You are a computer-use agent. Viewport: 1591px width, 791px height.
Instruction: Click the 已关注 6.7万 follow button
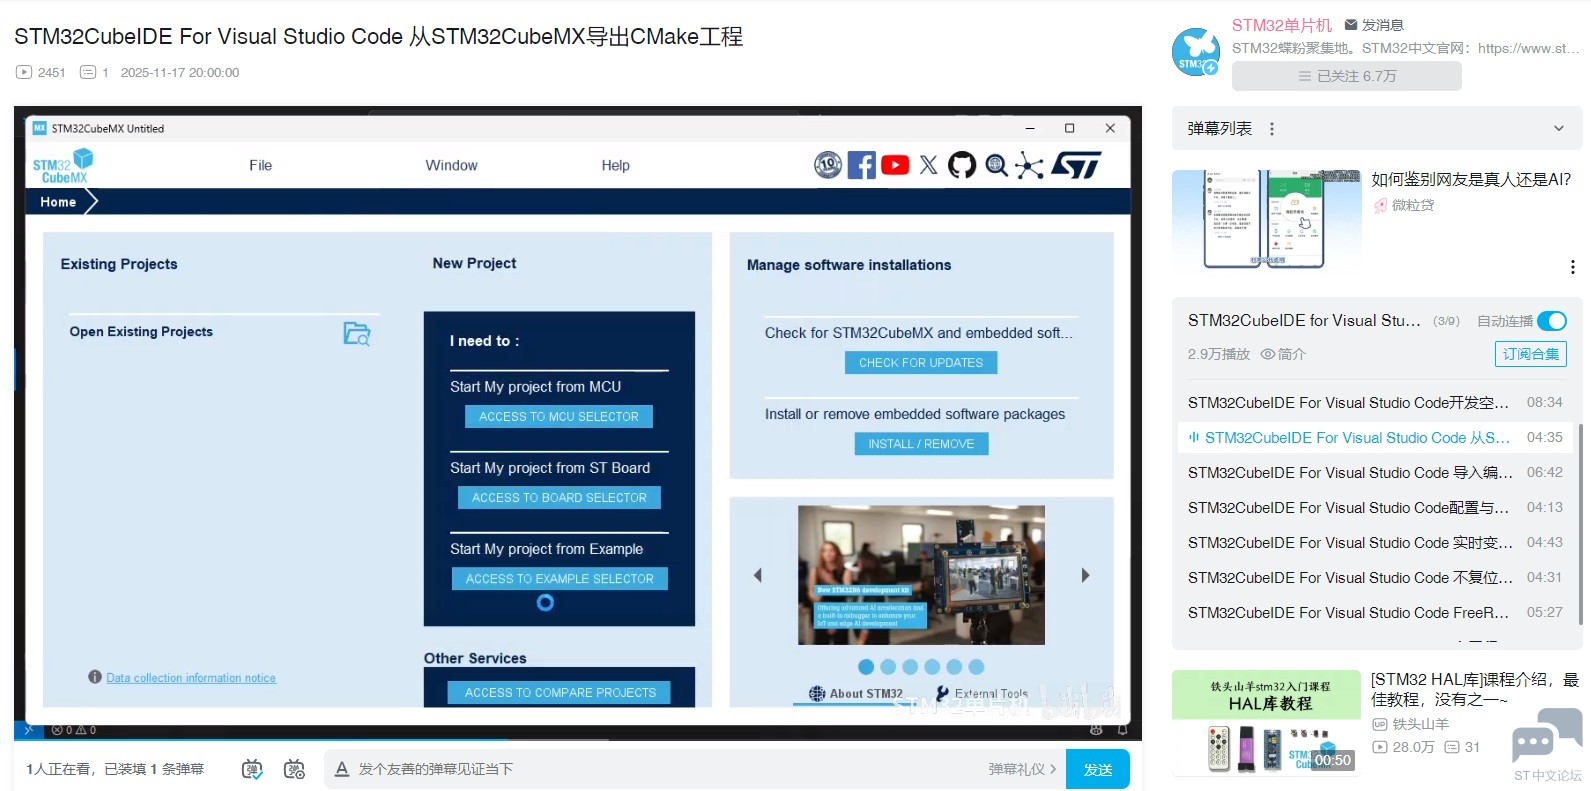(1347, 76)
